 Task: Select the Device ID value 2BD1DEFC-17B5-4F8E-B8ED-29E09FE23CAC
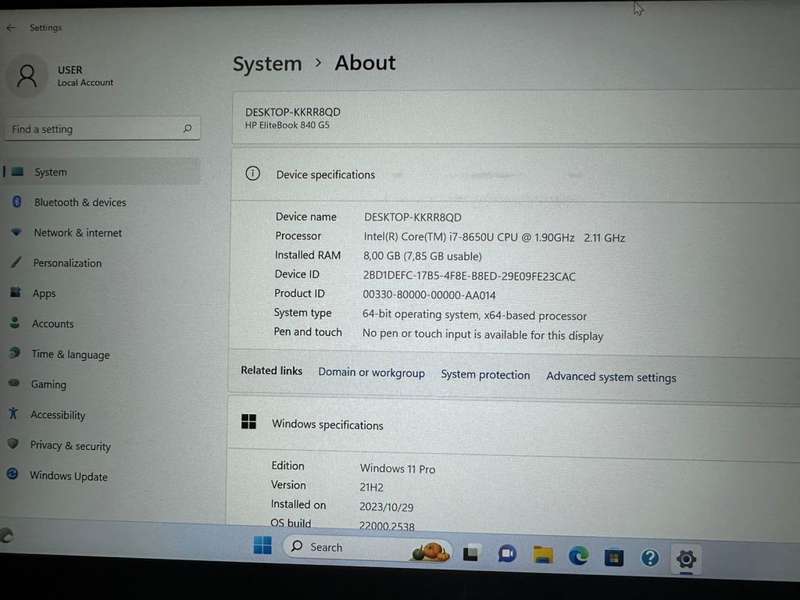coord(469,276)
